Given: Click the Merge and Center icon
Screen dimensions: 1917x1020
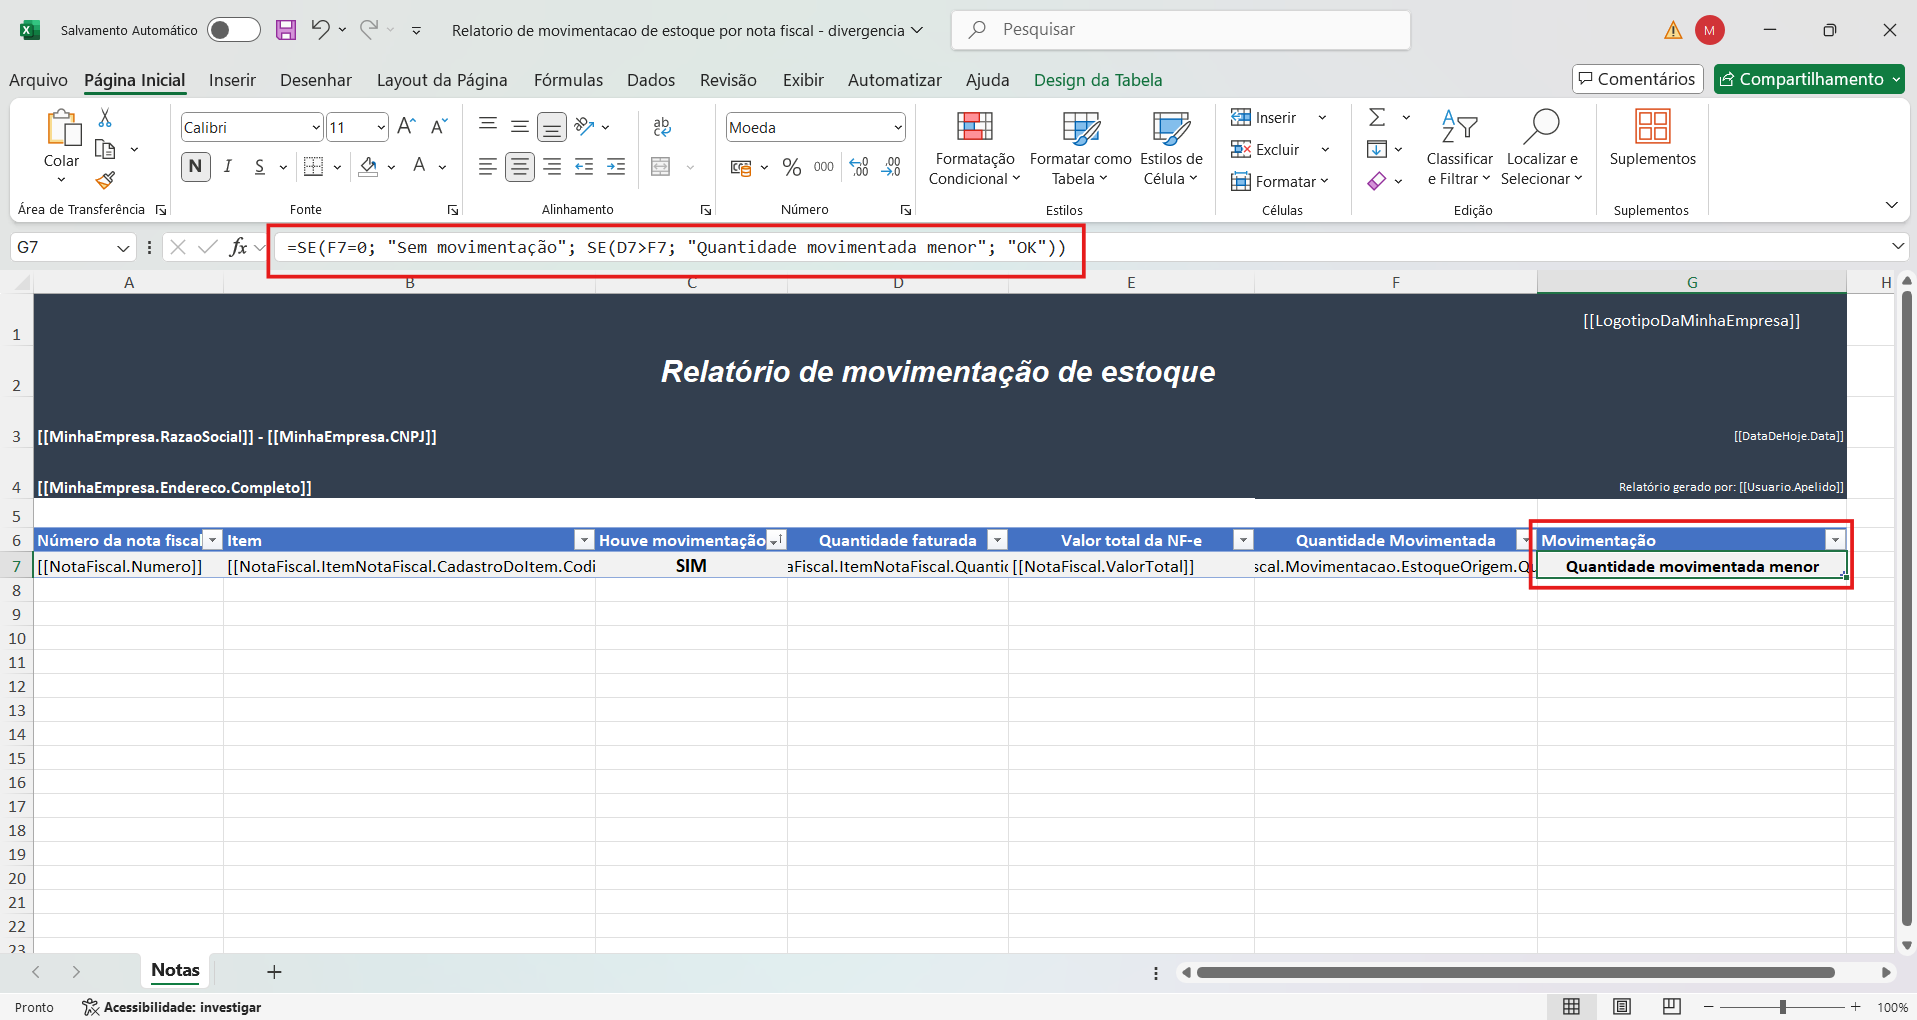Looking at the screenshot, I should [x=661, y=167].
